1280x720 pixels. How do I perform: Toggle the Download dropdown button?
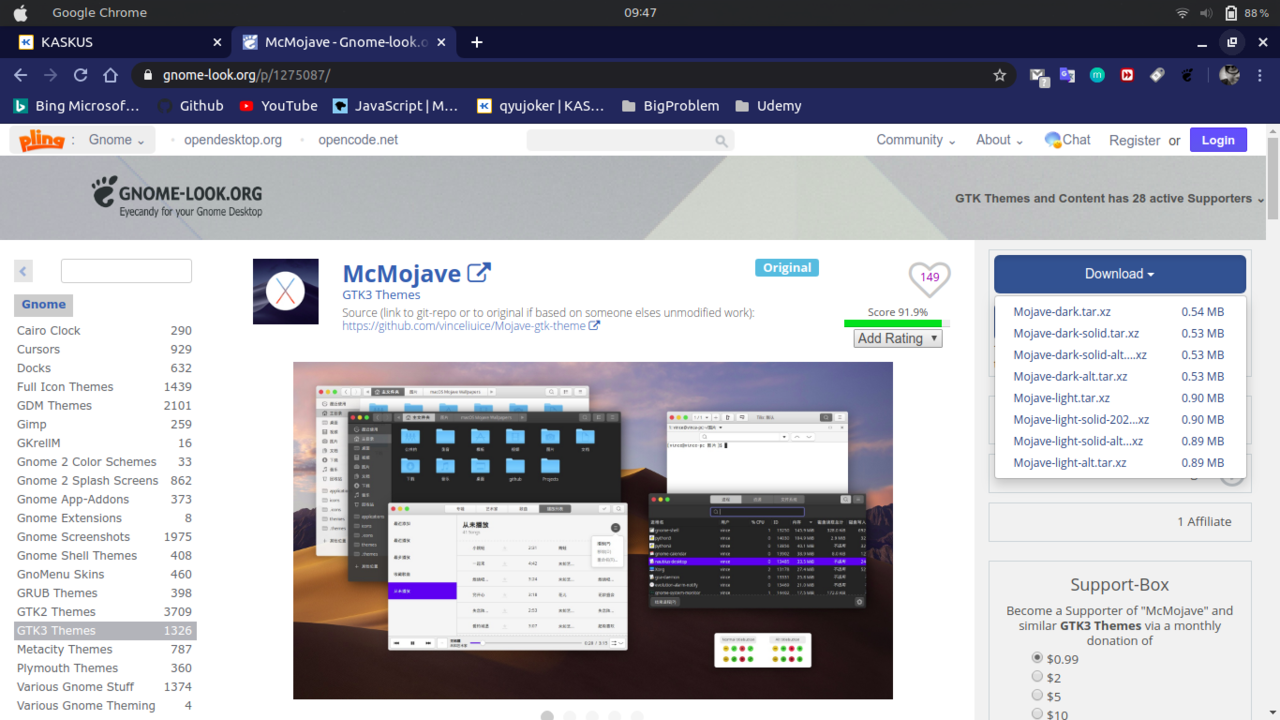(x=1120, y=274)
